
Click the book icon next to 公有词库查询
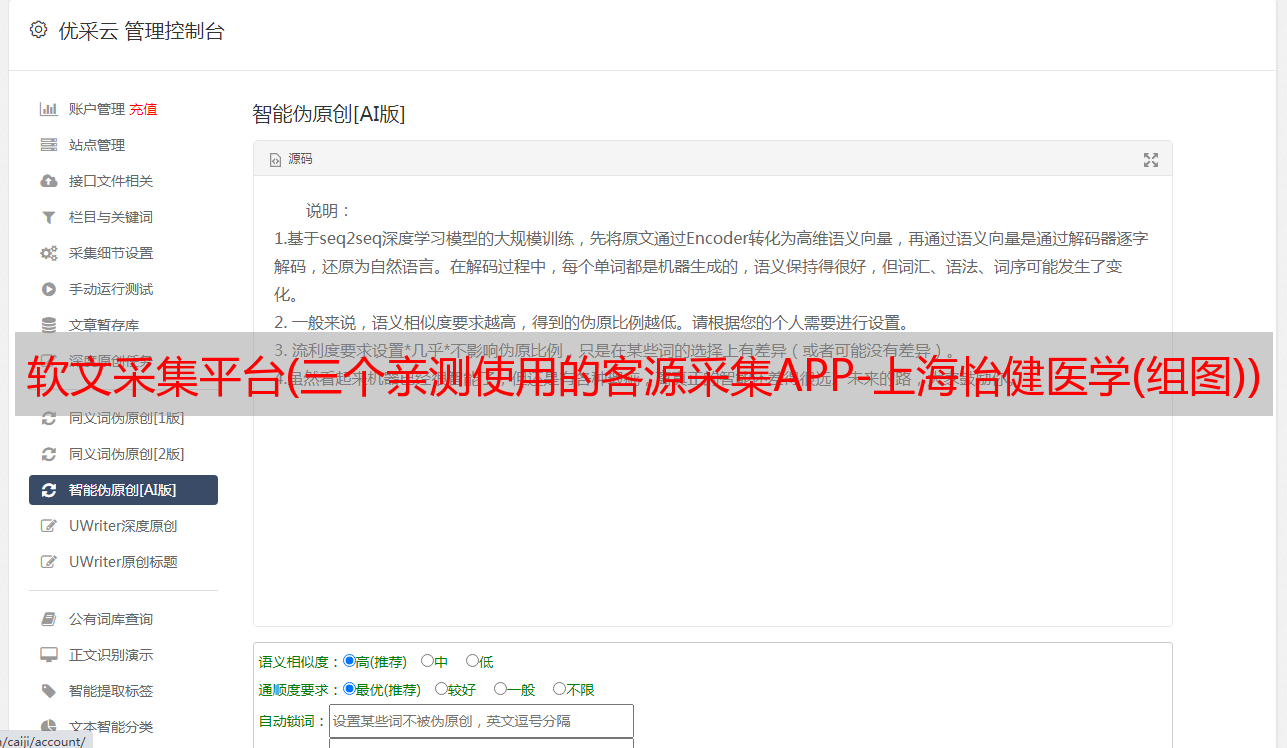48,619
